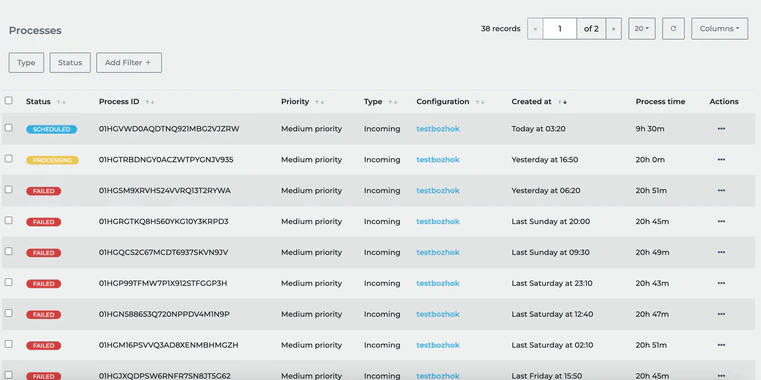Open the Columns dropdown

coord(719,29)
